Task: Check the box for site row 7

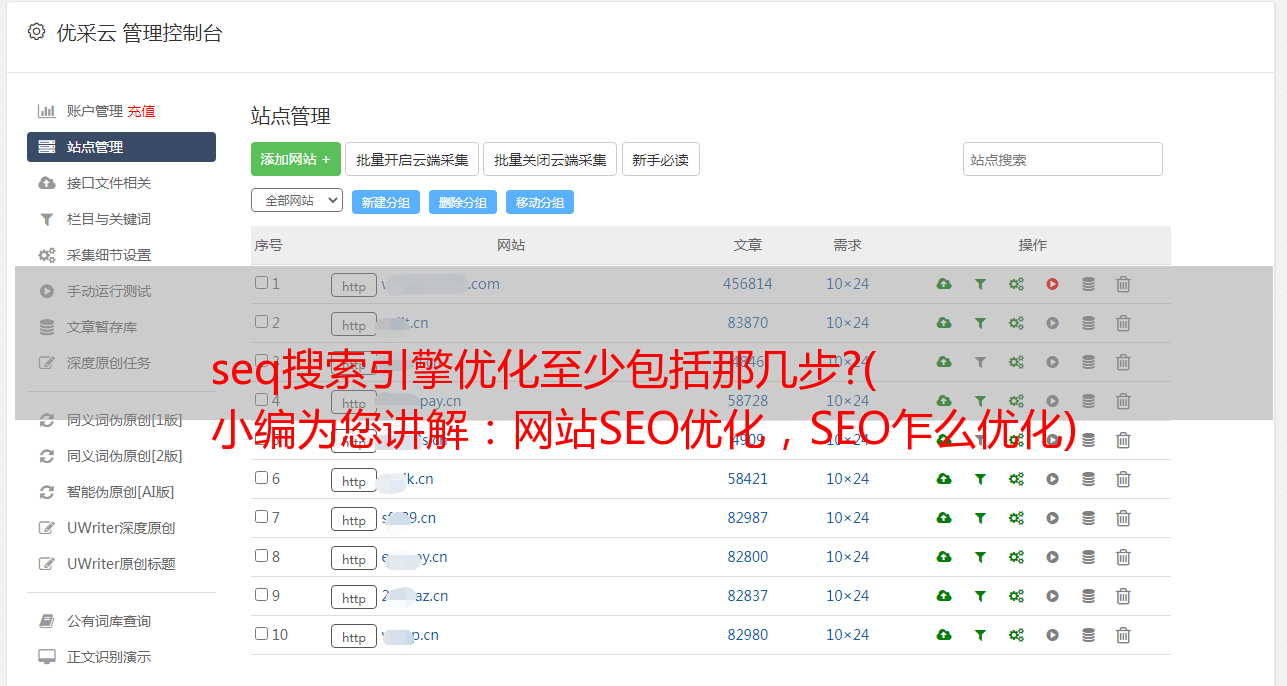Action: pos(261,517)
